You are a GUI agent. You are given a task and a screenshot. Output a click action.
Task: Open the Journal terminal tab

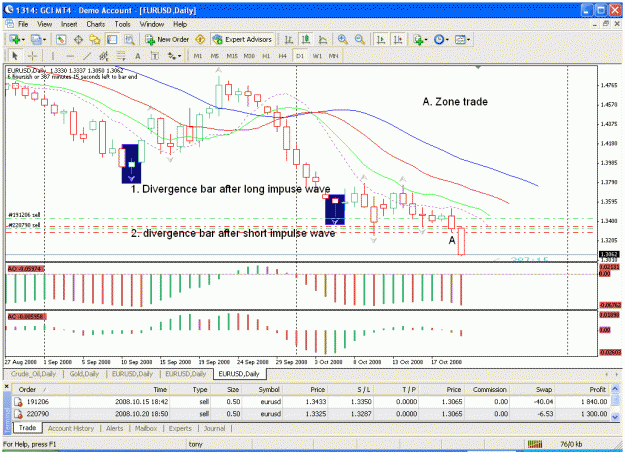[214, 428]
